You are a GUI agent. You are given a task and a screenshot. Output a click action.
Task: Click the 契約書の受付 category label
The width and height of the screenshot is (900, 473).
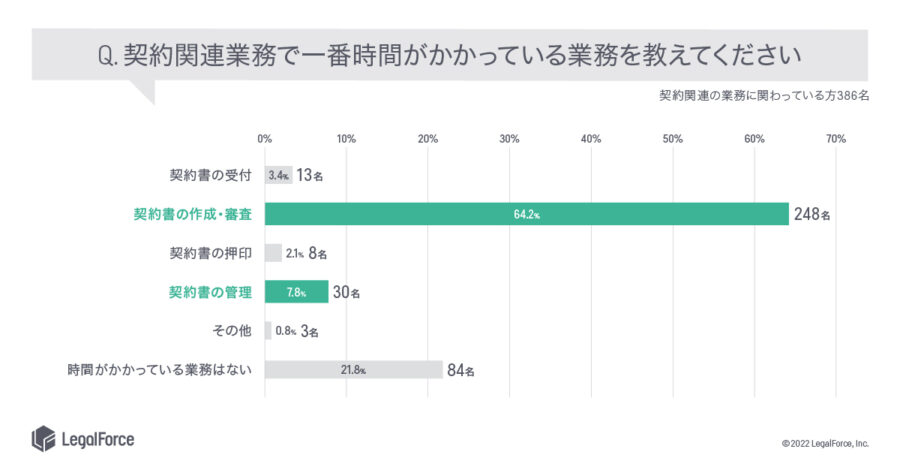pyautogui.click(x=210, y=175)
